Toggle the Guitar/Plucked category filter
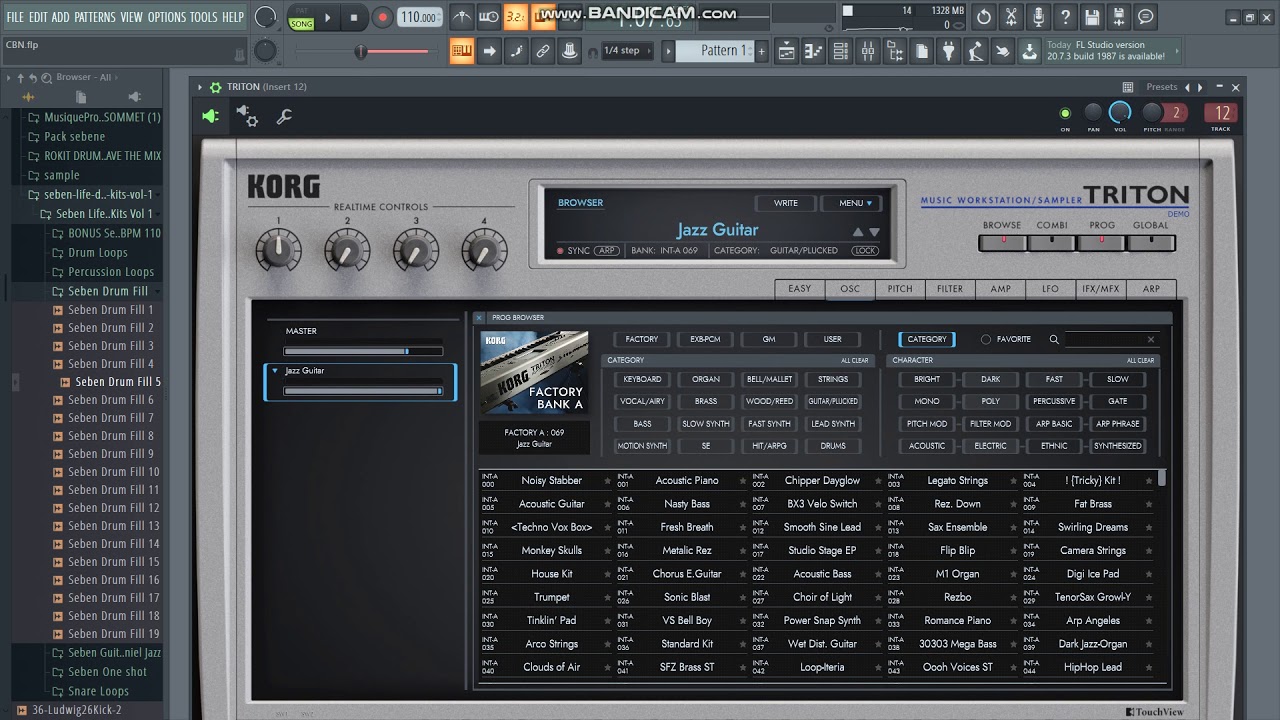 point(833,402)
